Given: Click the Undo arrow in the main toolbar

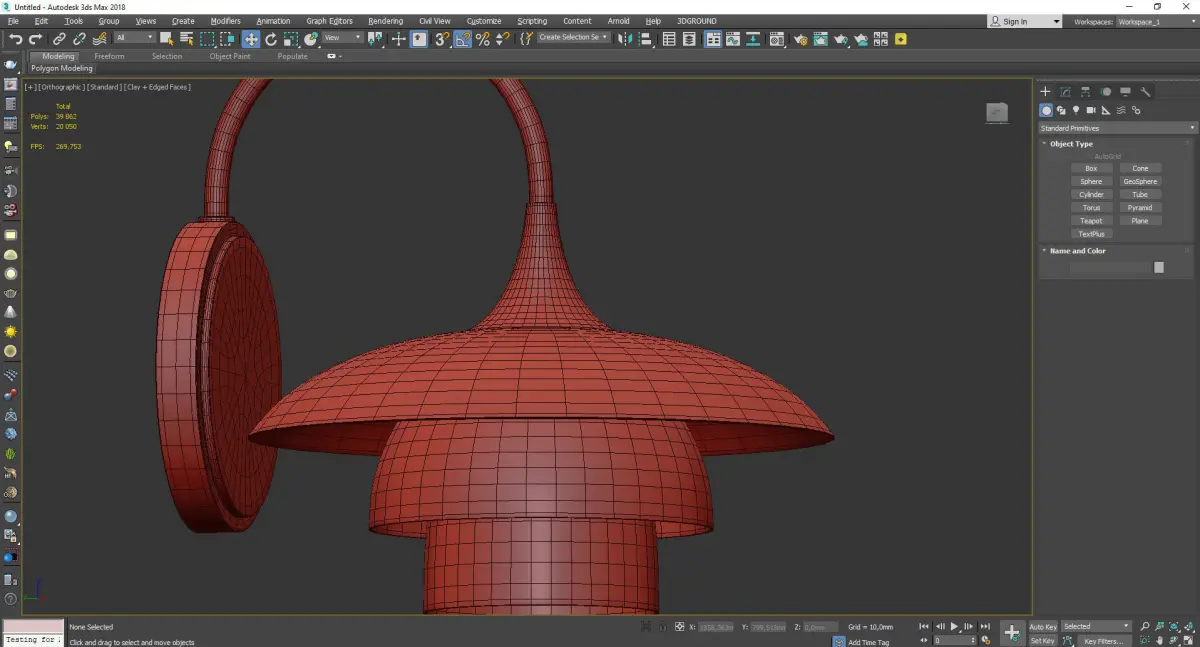Looking at the screenshot, I should pyautogui.click(x=14, y=39).
